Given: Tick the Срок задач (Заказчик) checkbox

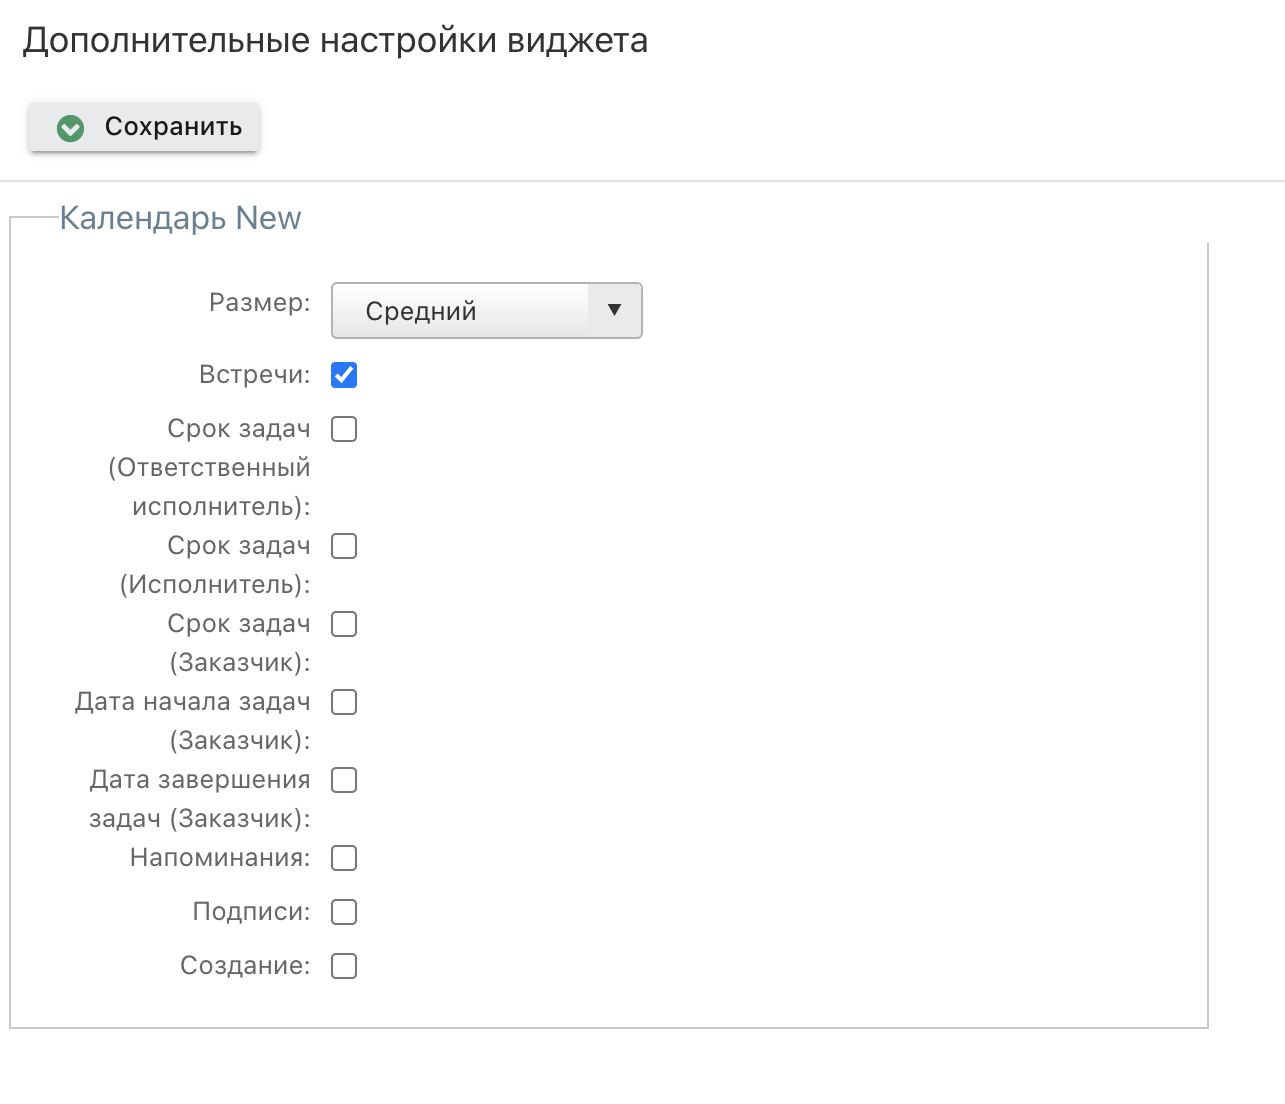Looking at the screenshot, I should pyautogui.click(x=344, y=624).
